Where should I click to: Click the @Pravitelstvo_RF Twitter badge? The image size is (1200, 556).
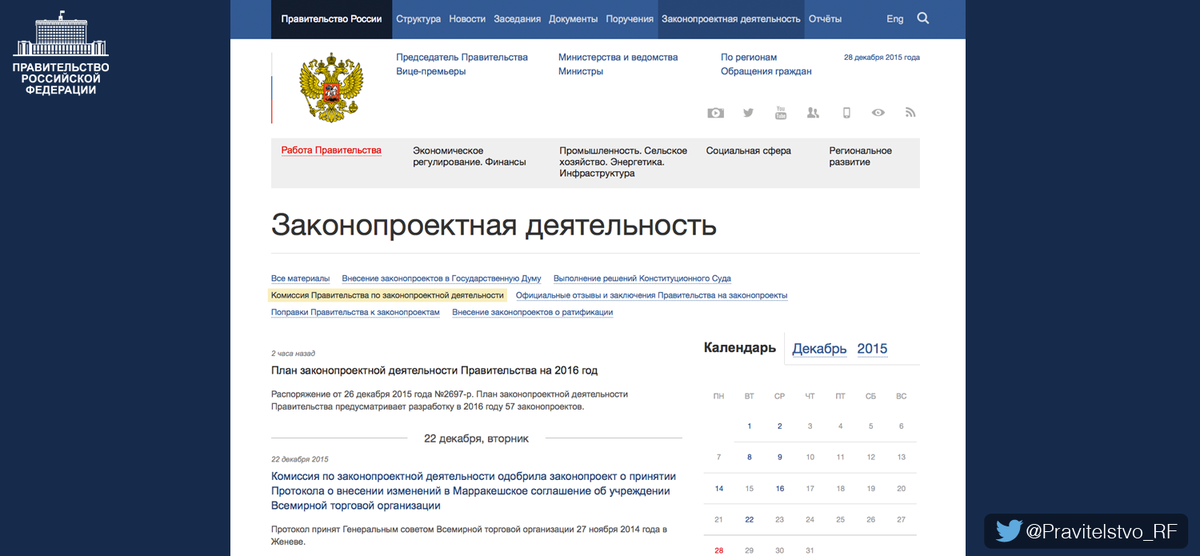click(1088, 531)
